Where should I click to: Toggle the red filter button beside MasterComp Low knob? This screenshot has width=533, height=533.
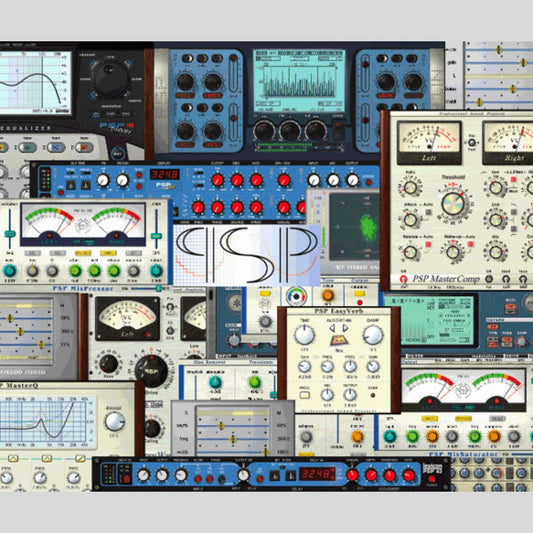(514, 179)
